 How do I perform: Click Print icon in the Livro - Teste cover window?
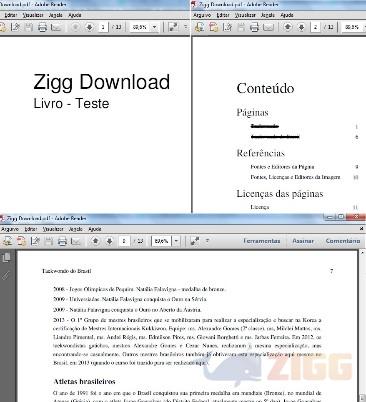click(x=42, y=27)
